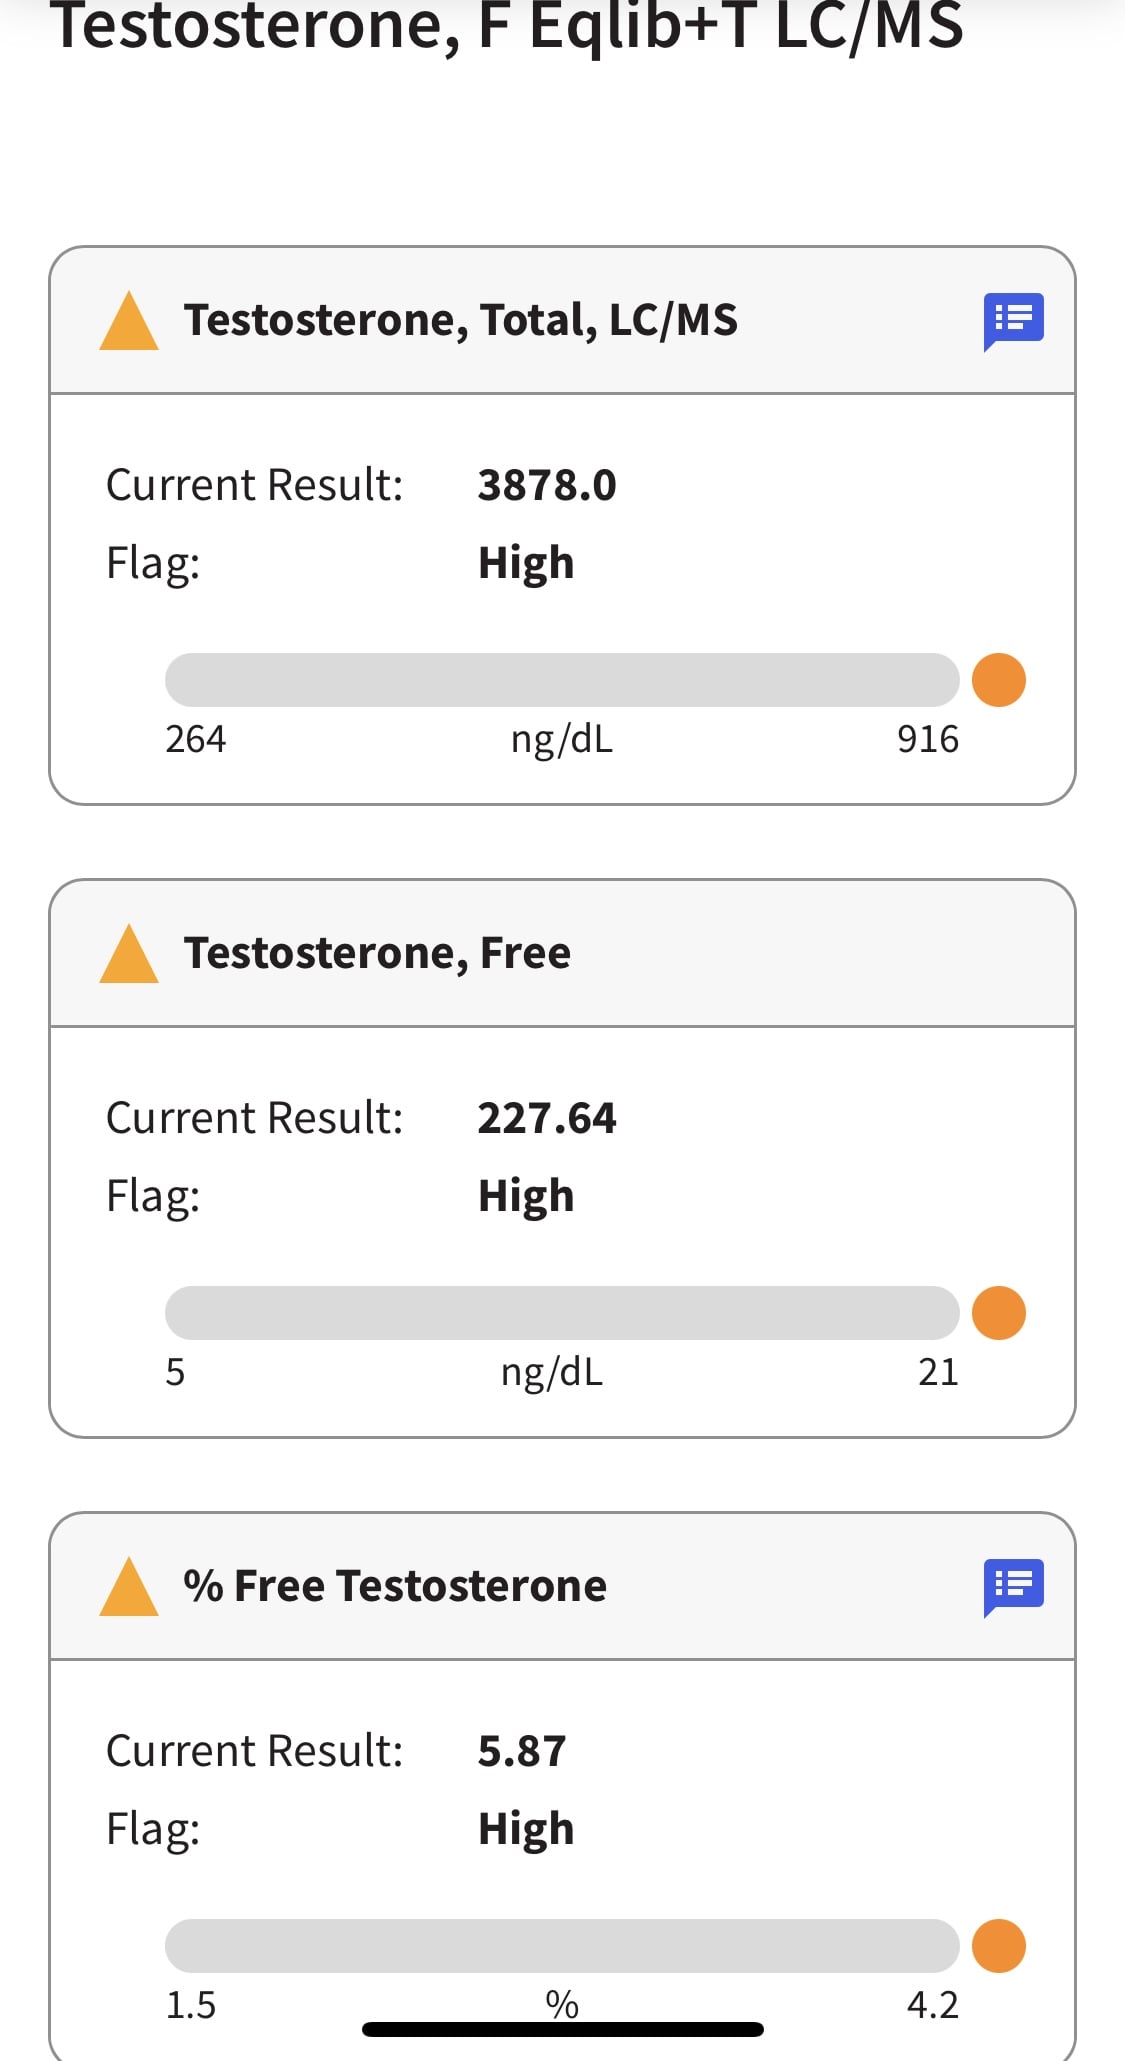Screen dimensions: 1125x2061
Task: Tap the 5.87 current result value
Action: (x=522, y=1751)
